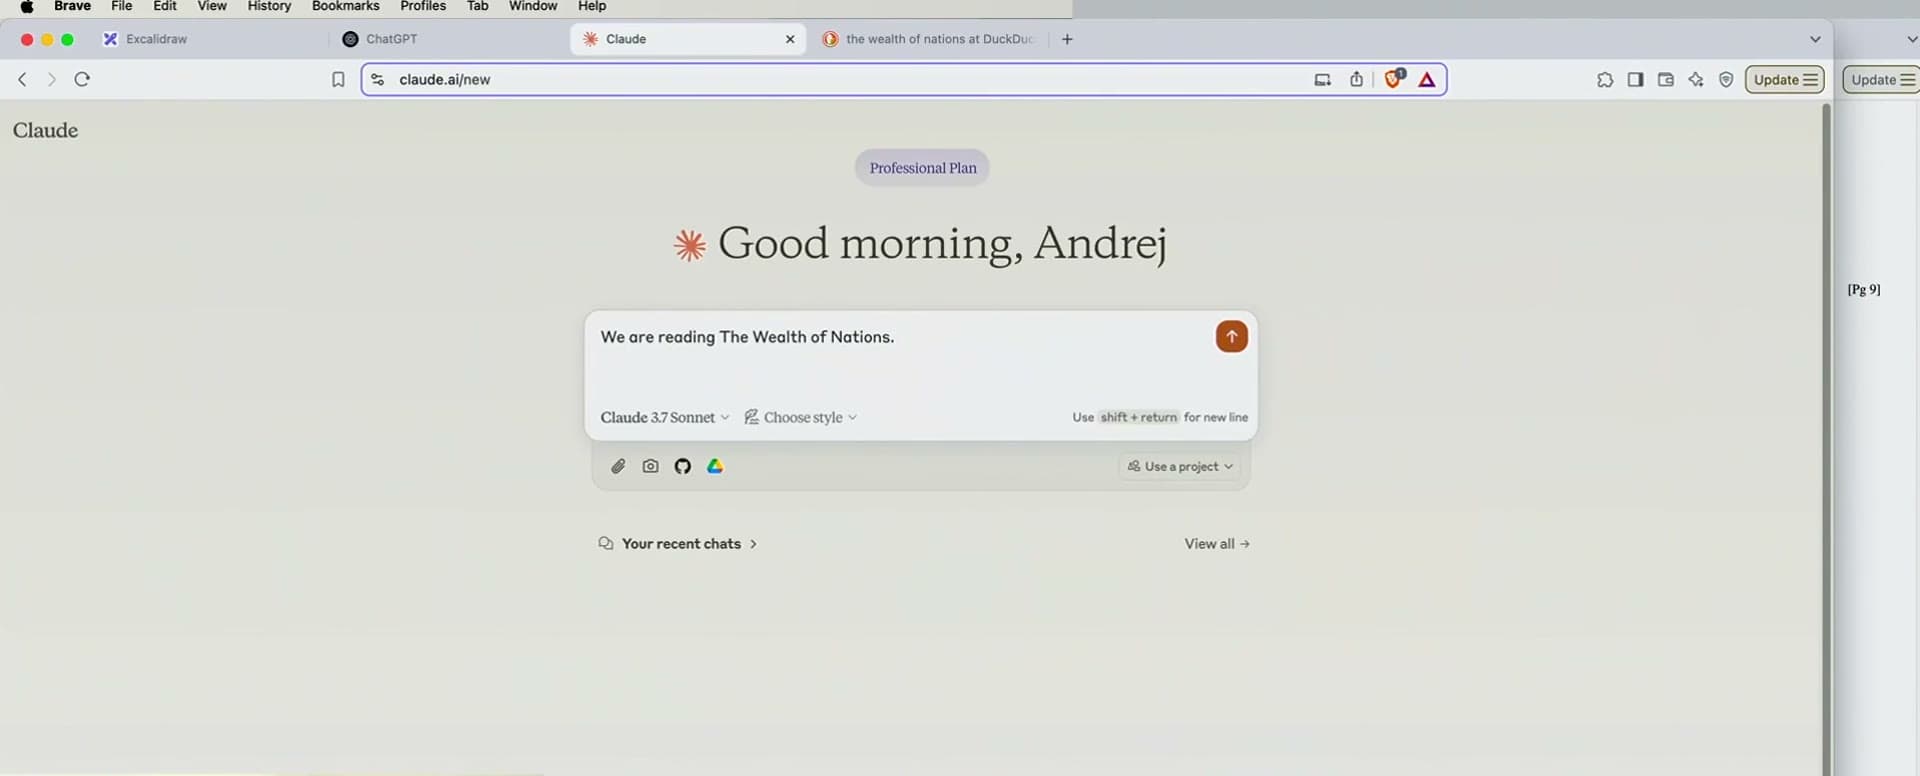Image resolution: width=1920 pixels, height=776 pixels.
Task: Switch to the wealth of nations DuckDuckGo tab
Action: click(929, 39)
